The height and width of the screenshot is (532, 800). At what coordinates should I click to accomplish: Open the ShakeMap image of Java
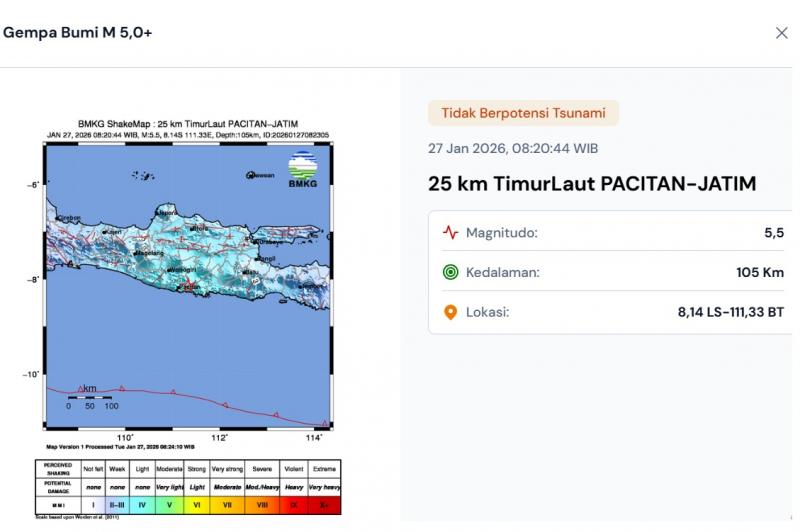pyautogui.click(x=188, y=285)
